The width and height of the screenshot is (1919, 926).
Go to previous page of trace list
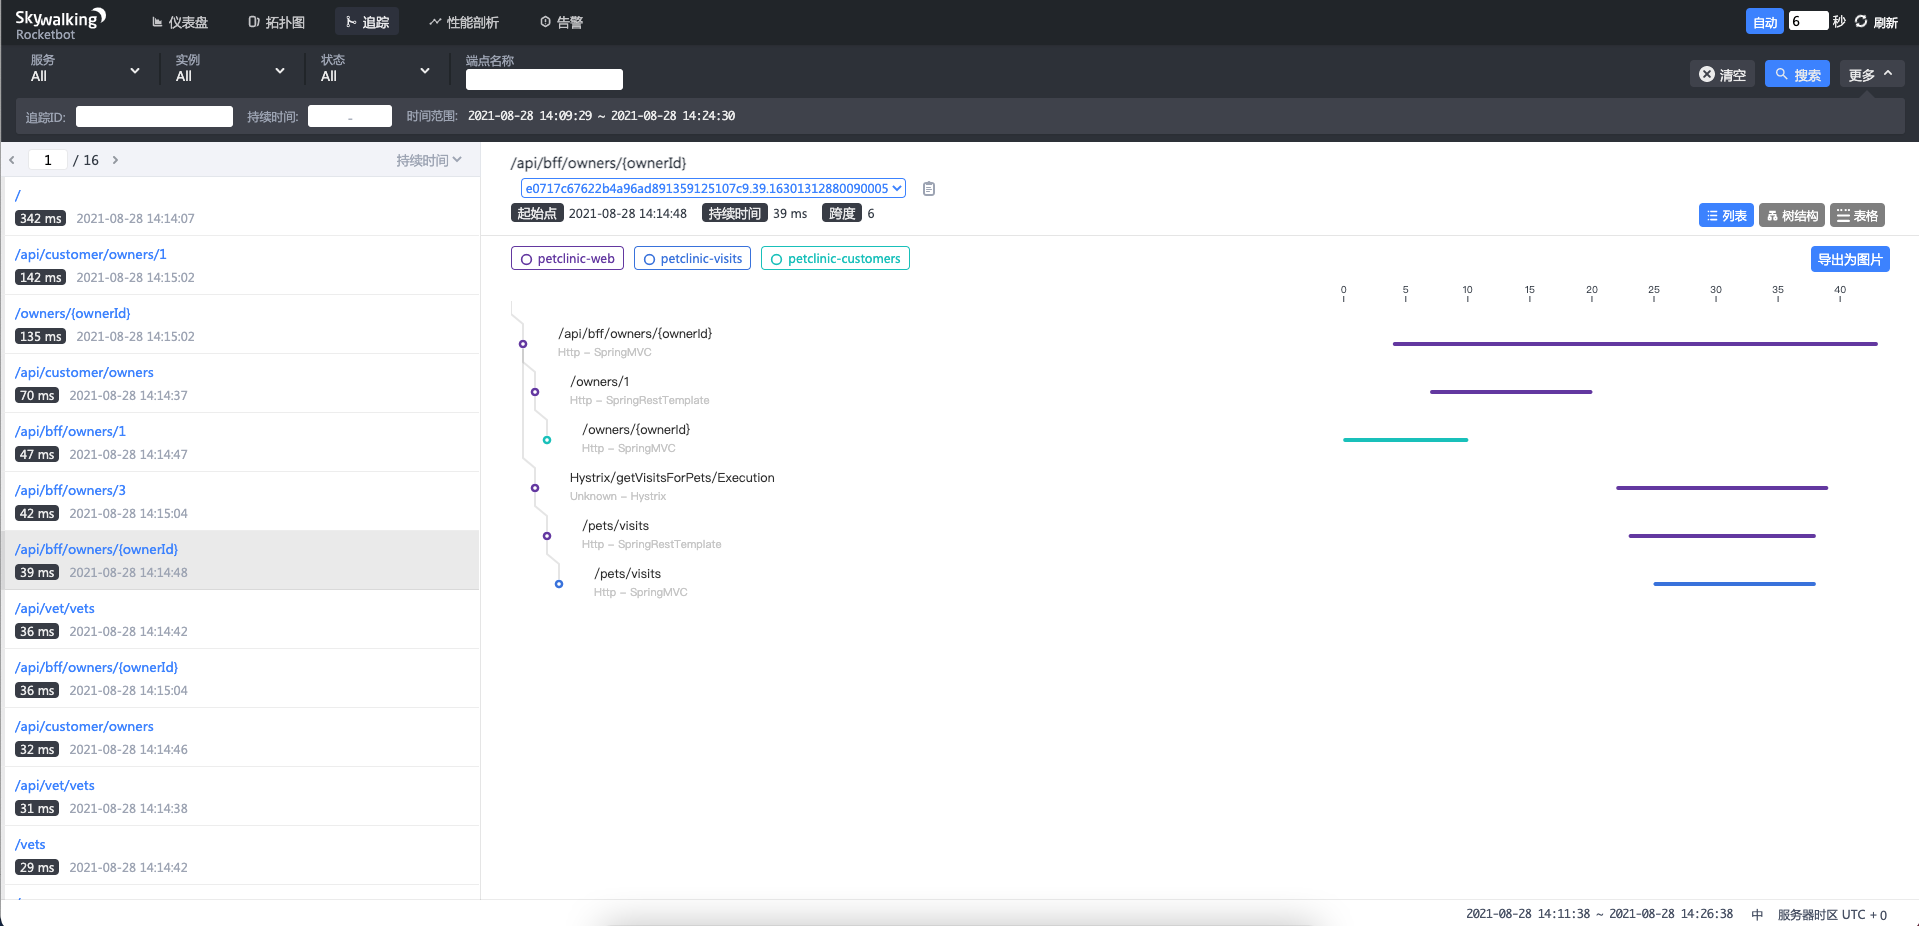(12, 160)
